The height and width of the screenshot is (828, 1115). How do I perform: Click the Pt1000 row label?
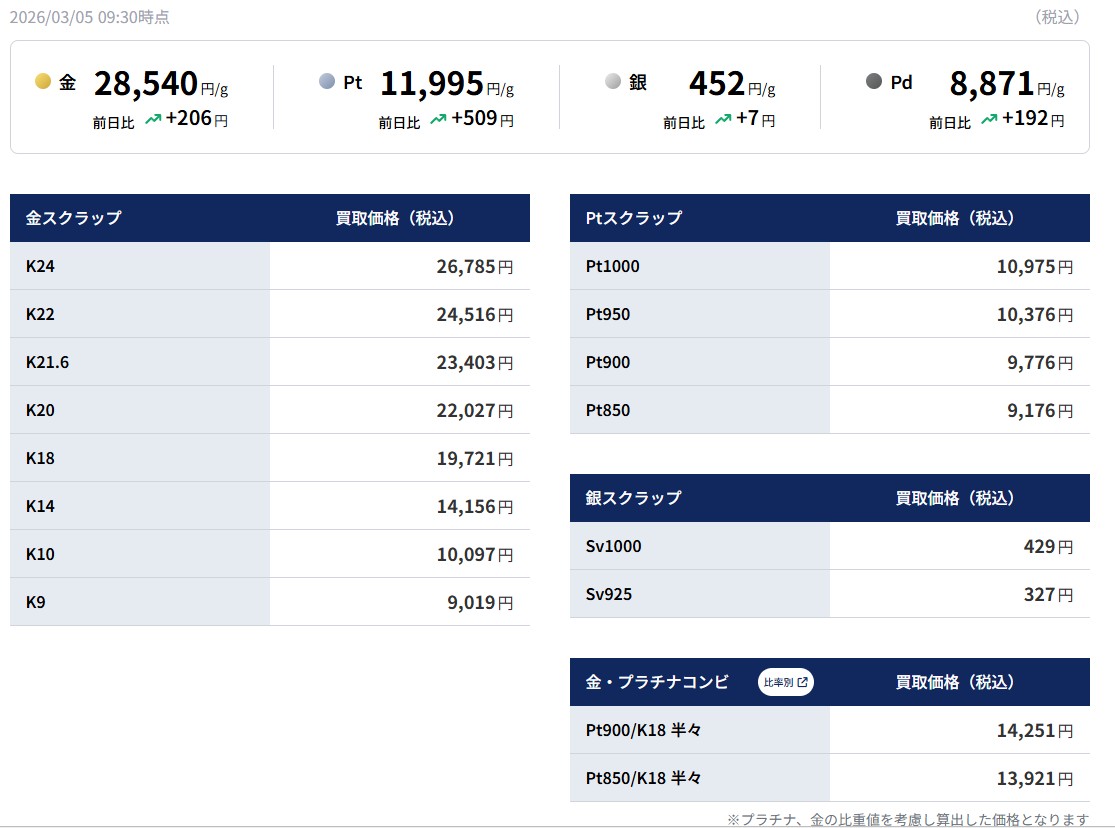point(612,266)
